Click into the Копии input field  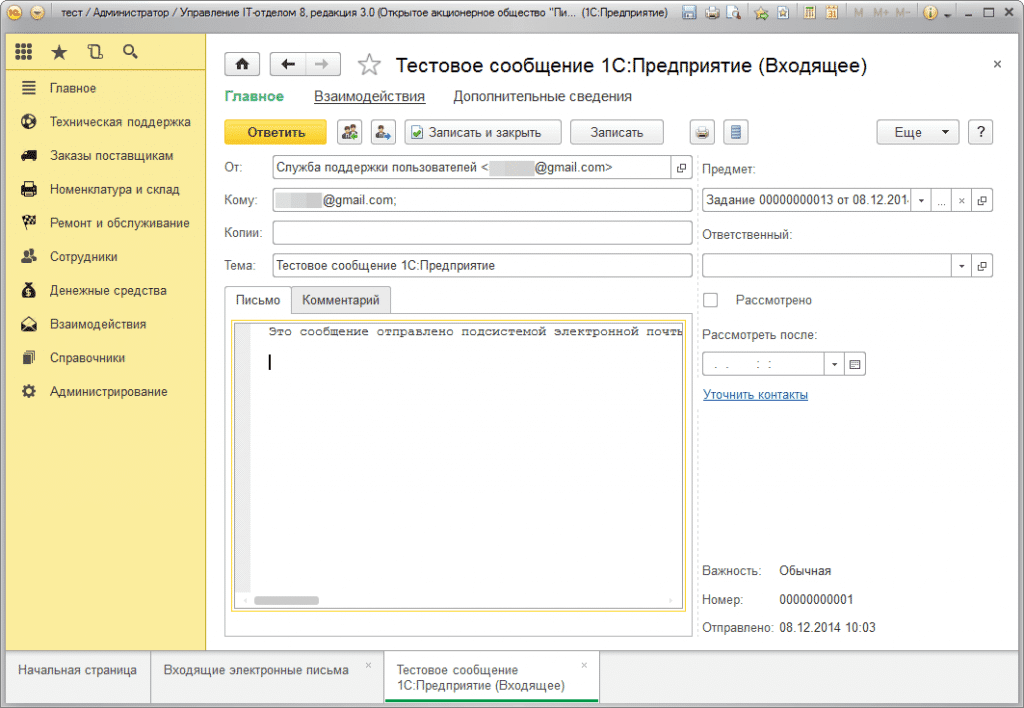pyautogui.click(x=483, y=233)
